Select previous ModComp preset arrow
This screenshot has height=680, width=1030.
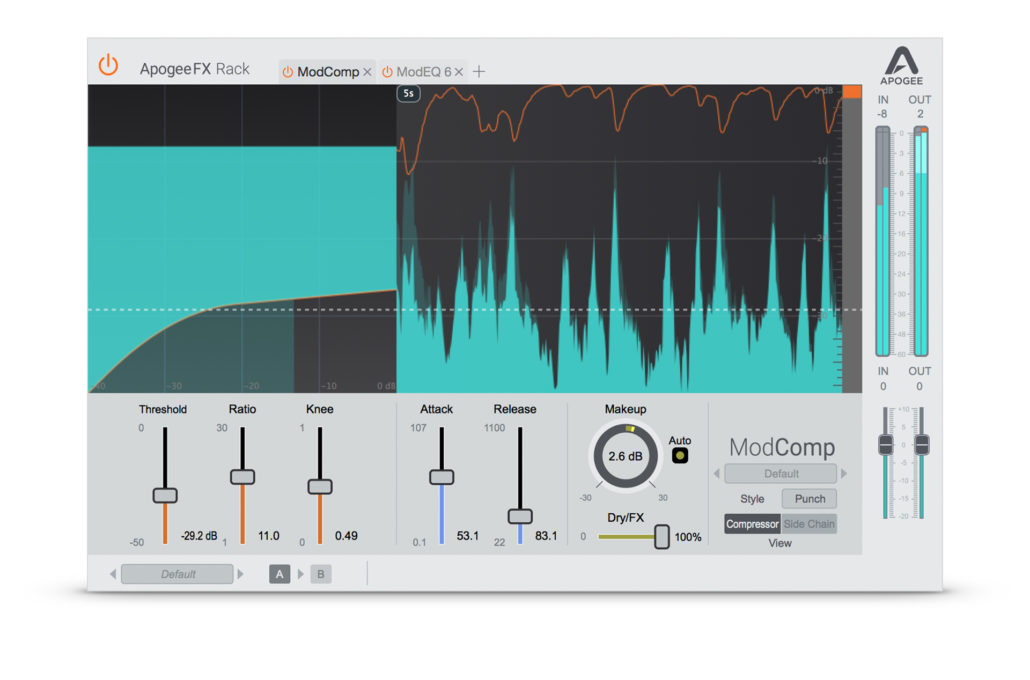click(x=717, y=474)
